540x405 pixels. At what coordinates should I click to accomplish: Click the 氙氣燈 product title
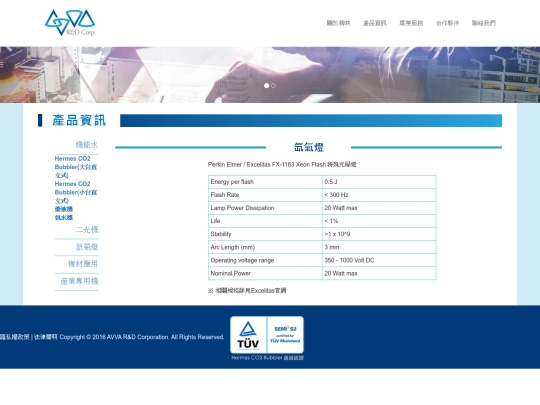point(309,147)
